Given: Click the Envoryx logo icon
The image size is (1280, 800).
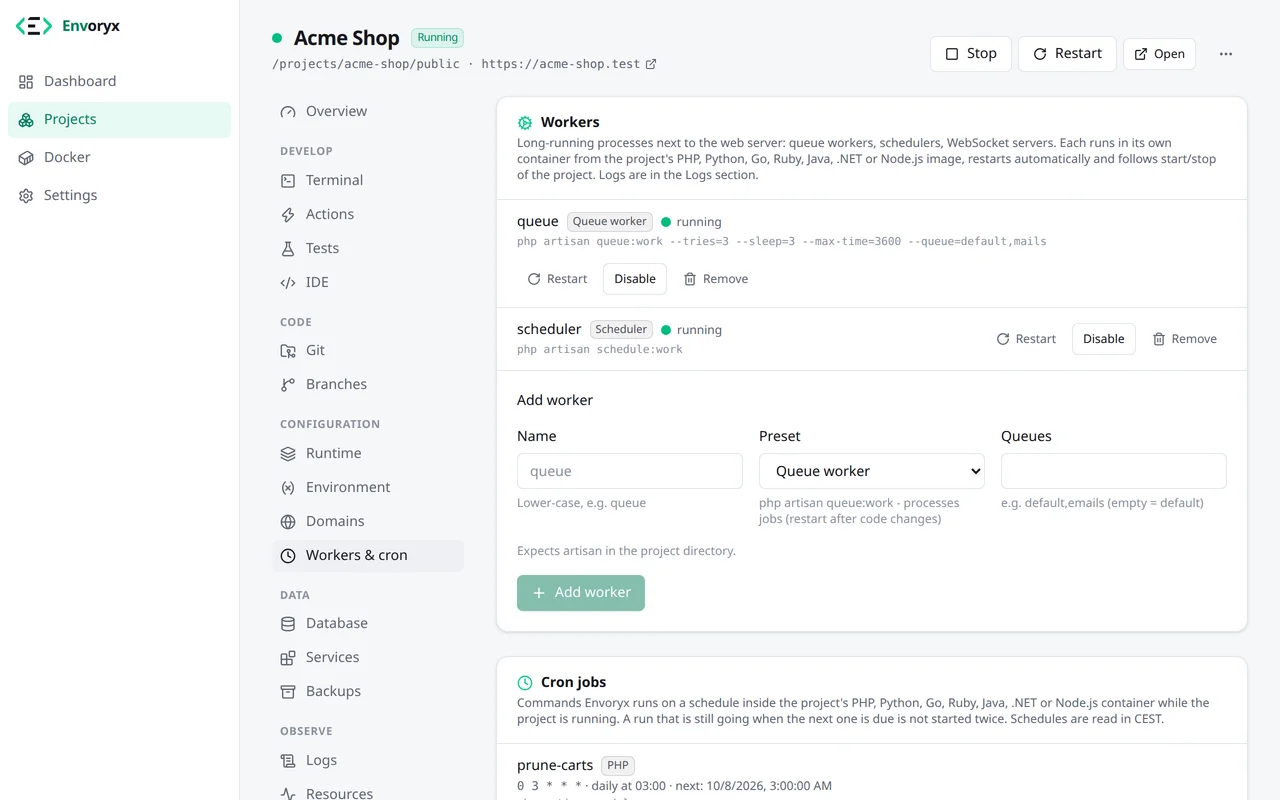Looking at the screenshot, I should [34, 26].
